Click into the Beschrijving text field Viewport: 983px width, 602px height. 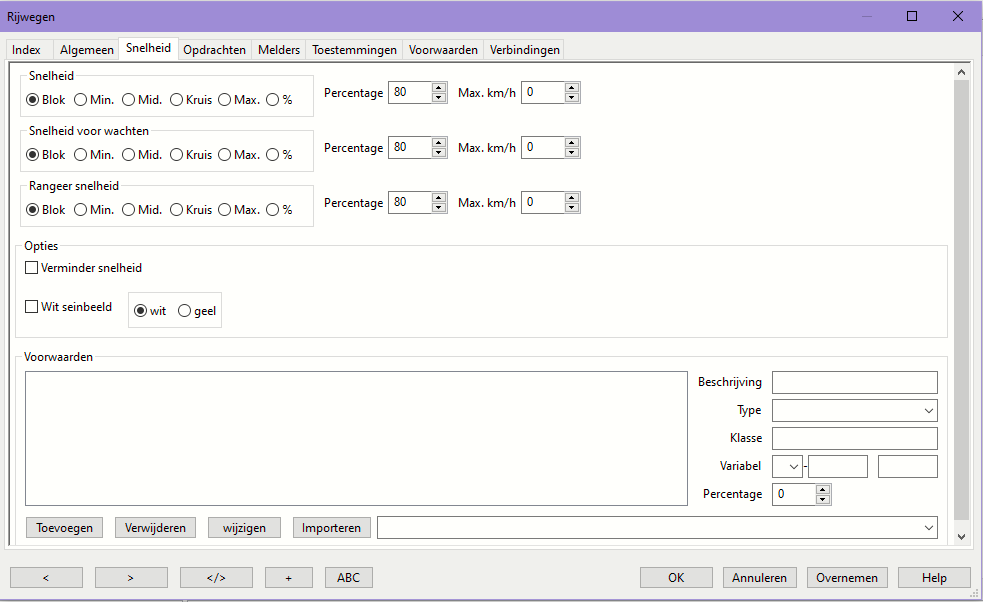[x=854, y=382]
